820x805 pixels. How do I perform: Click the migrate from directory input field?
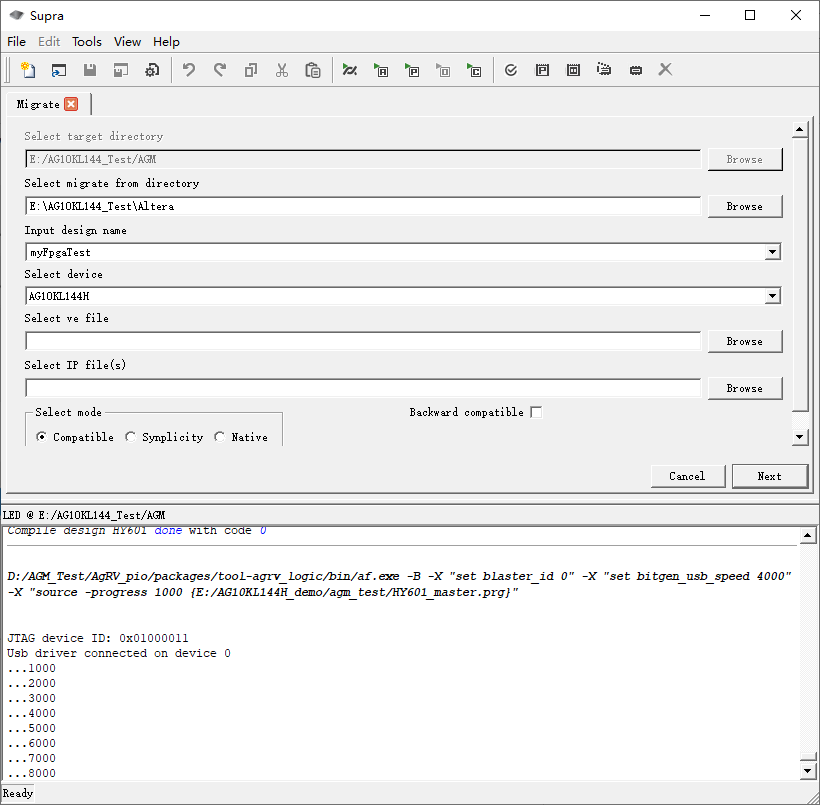[x=363, y=206]
